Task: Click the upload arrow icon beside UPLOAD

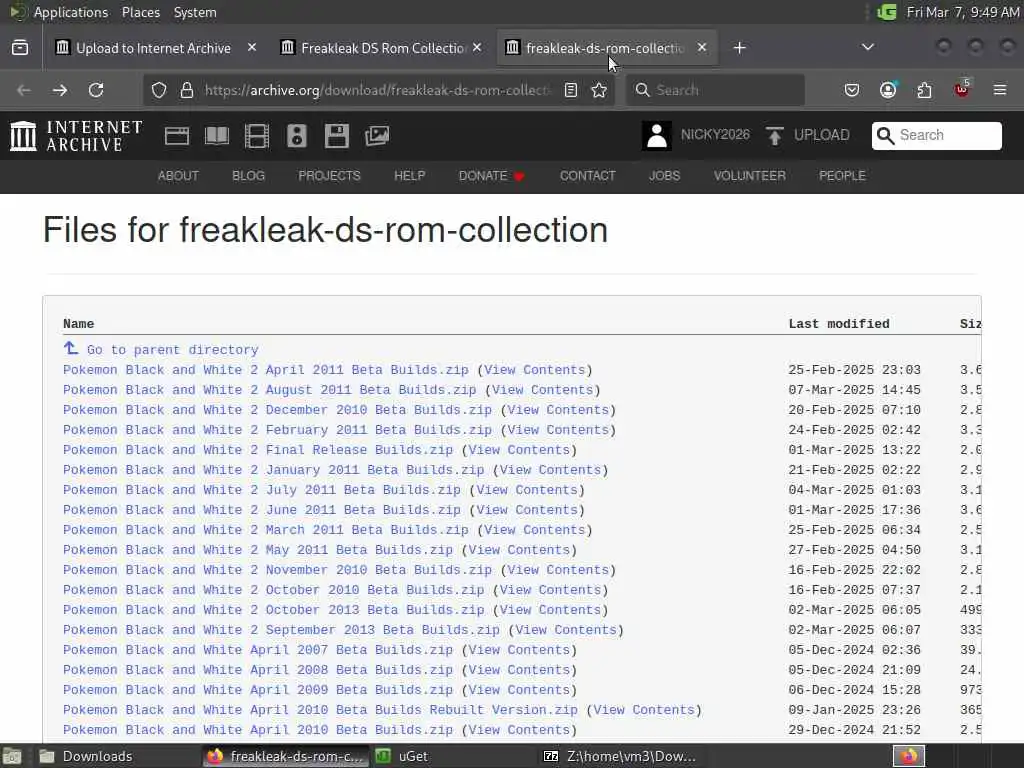Action: coord(775,136)
